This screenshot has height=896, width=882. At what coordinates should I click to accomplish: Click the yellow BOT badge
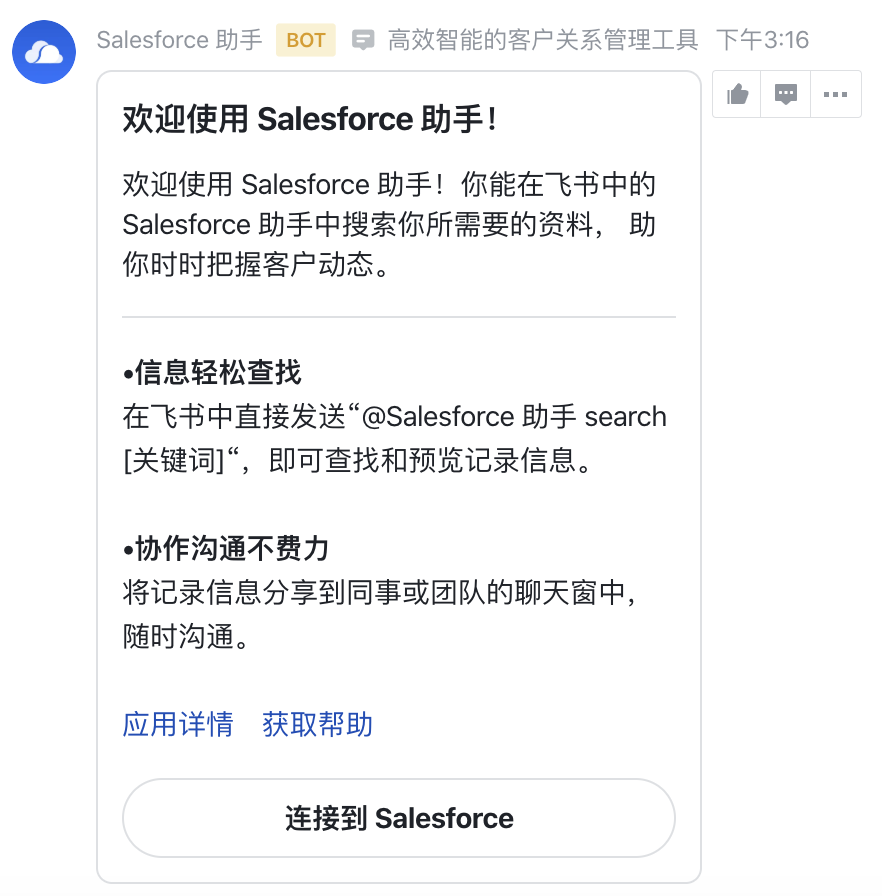306,40
